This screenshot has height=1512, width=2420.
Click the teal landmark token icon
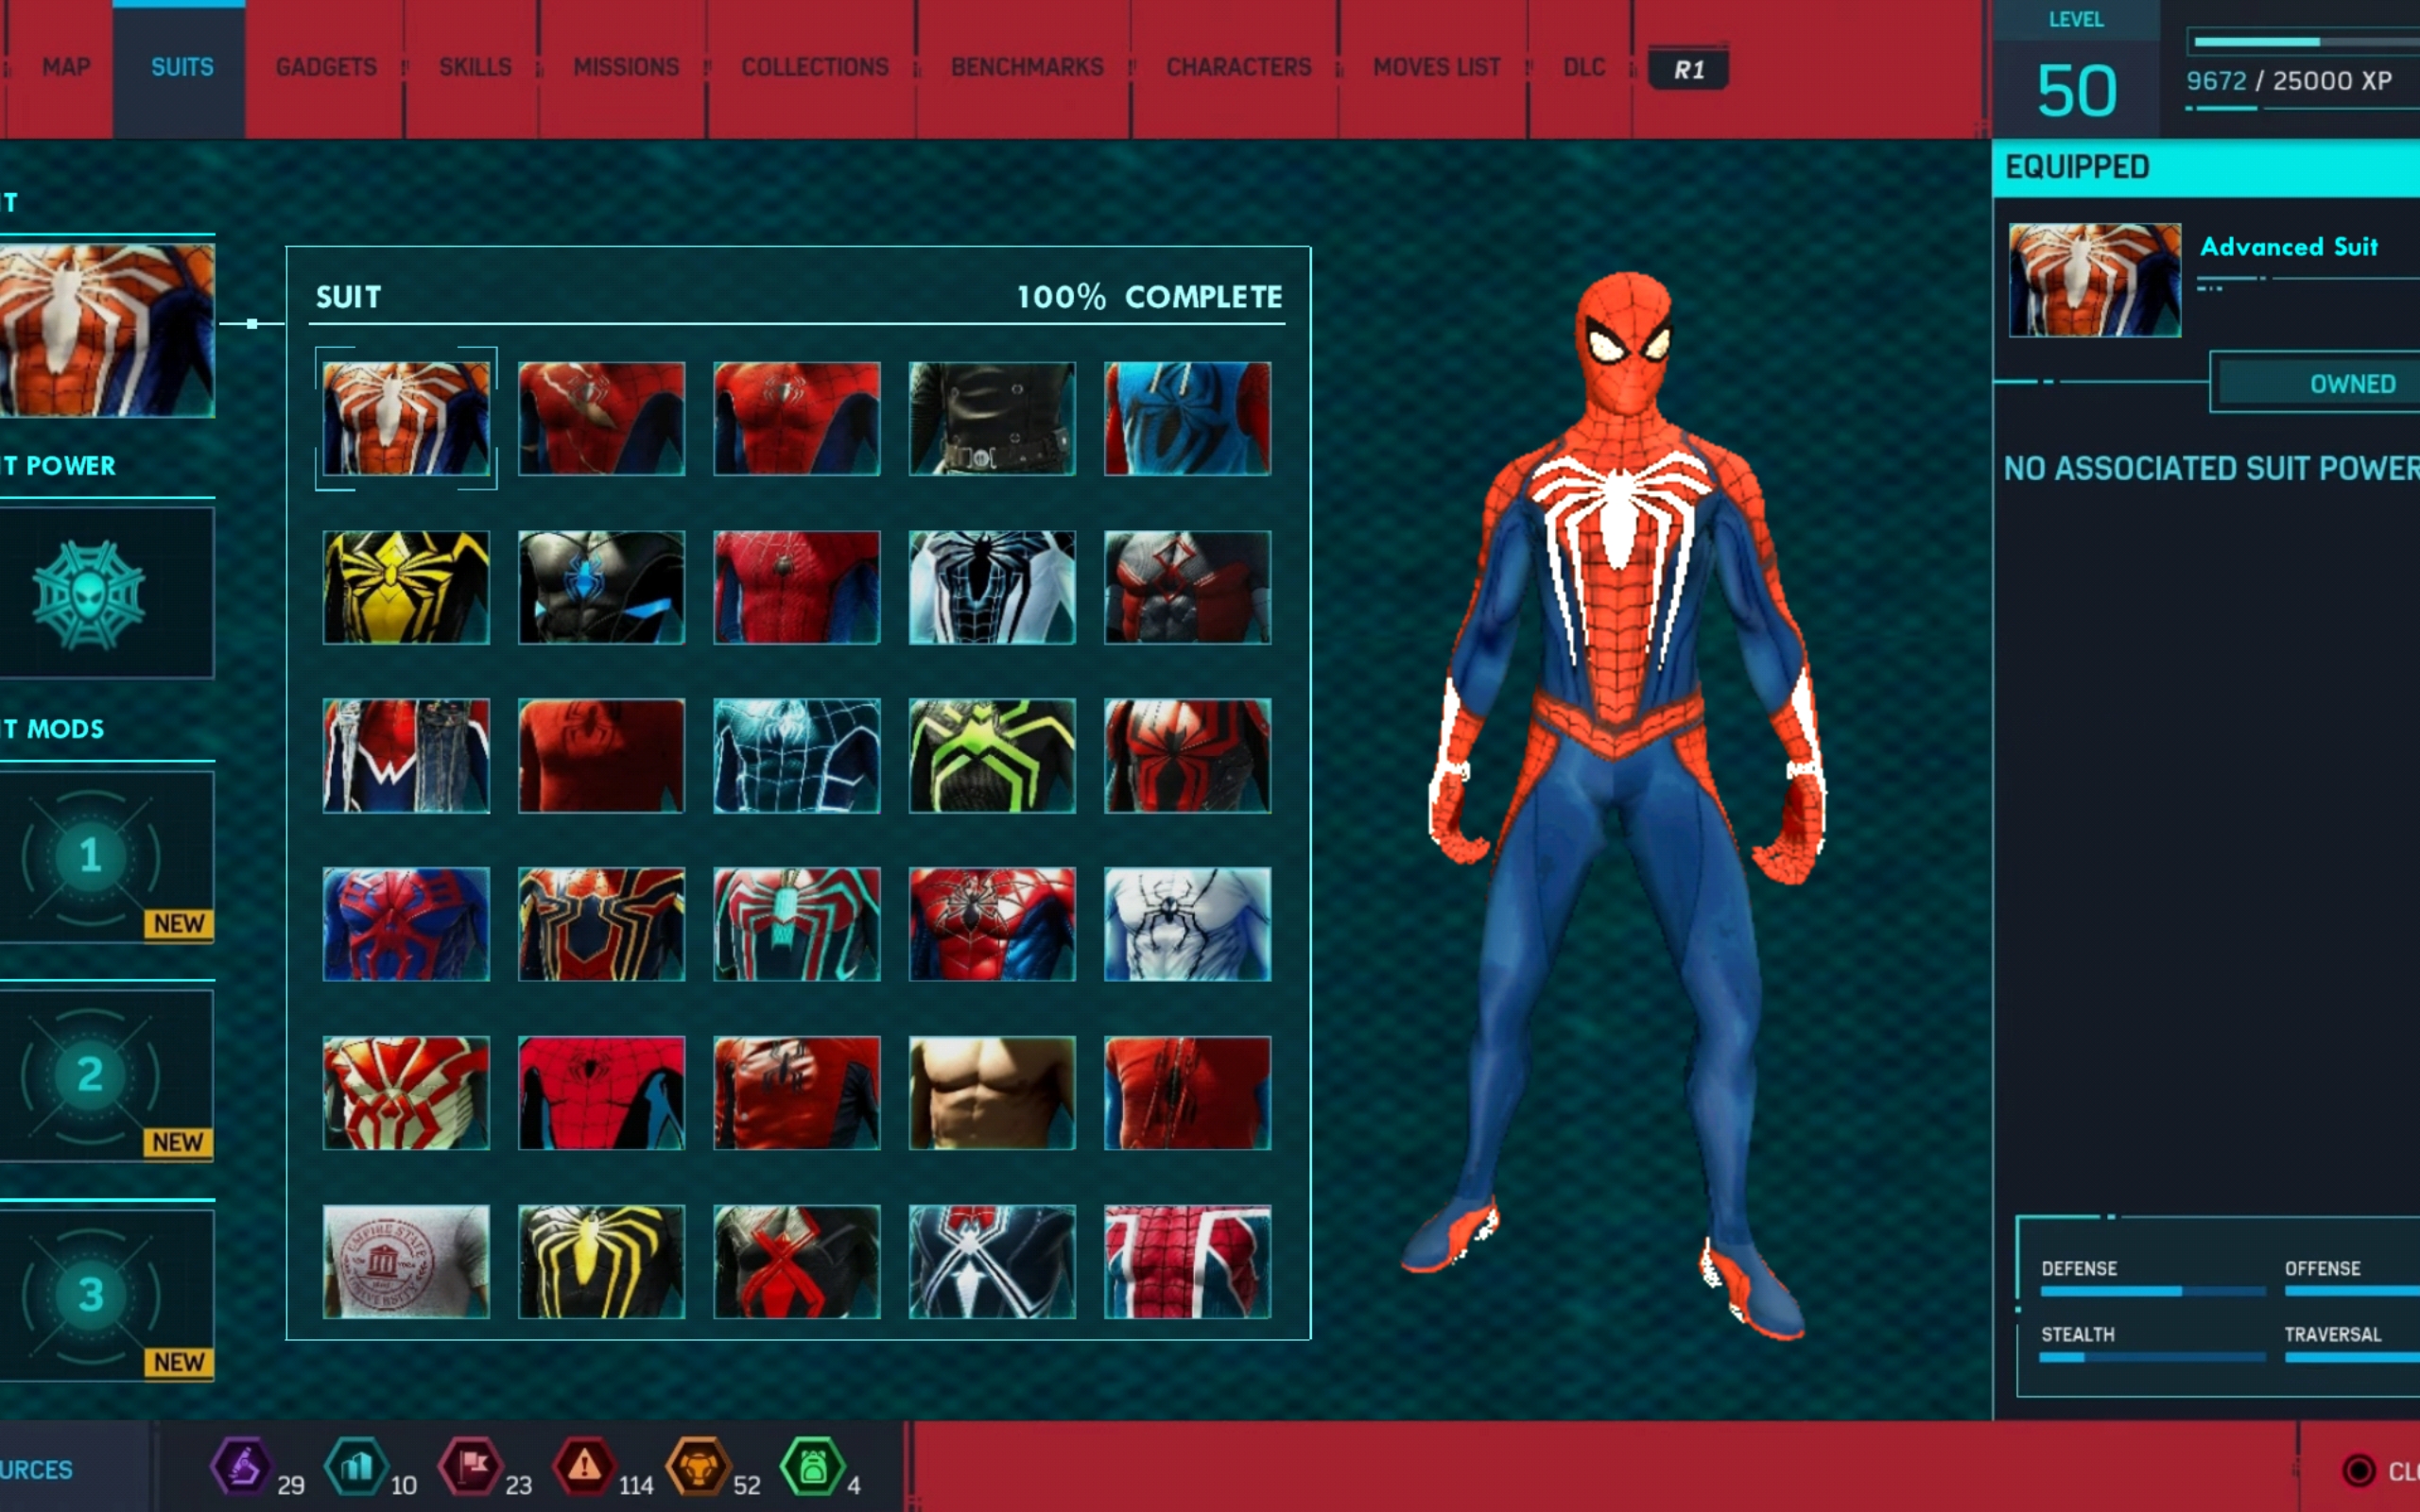(357, 1467)
